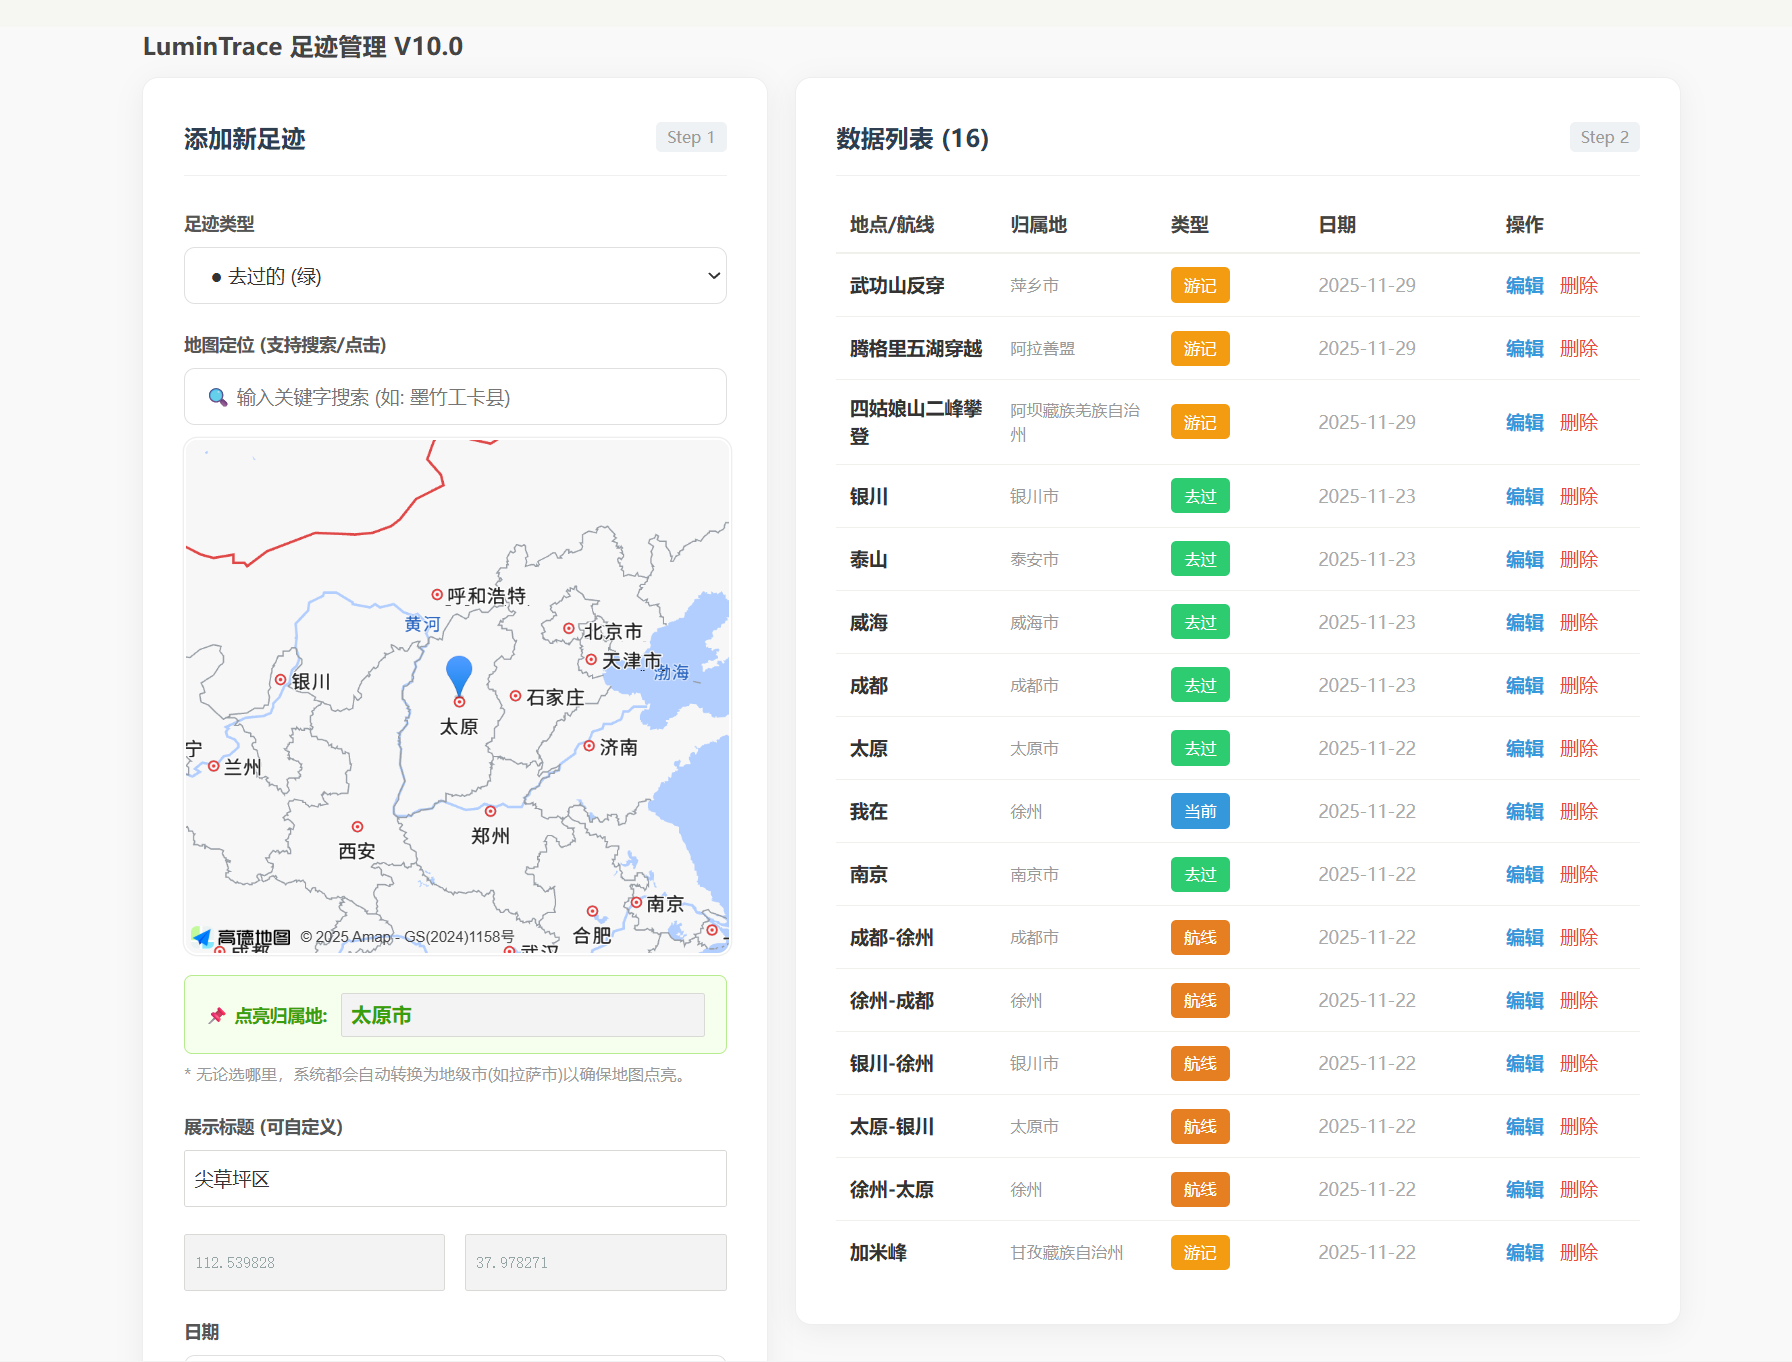Screen dimensions: 1792x1362
Task: Edit the 泰山 row
Action: click(1524, 560)
